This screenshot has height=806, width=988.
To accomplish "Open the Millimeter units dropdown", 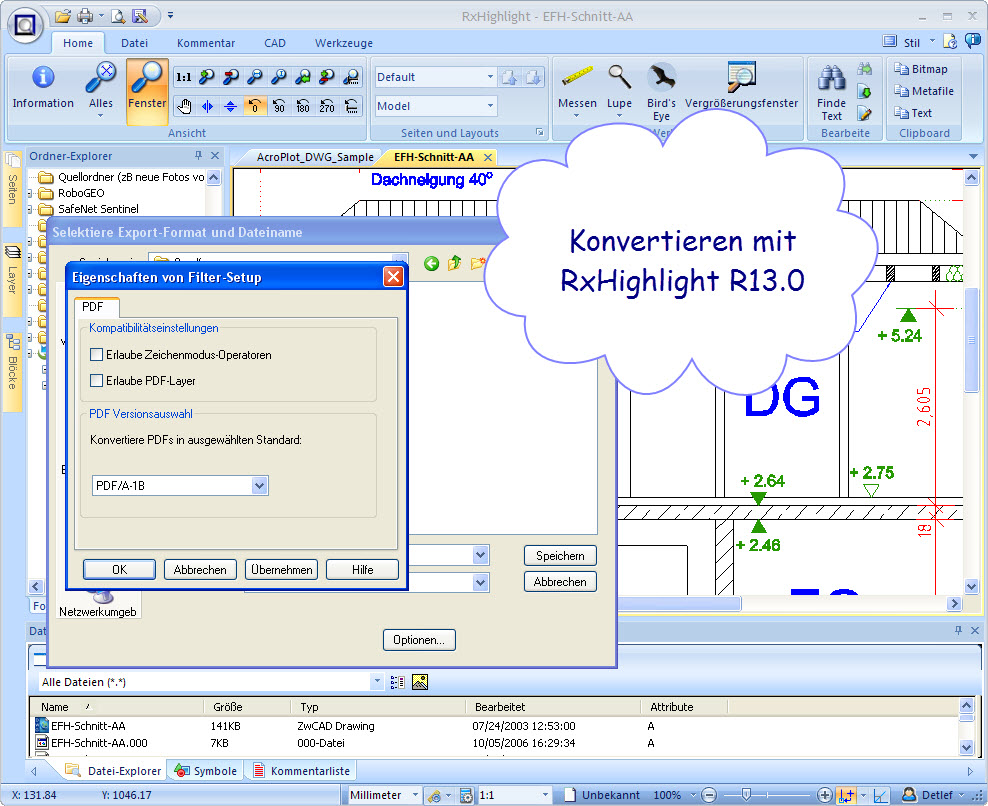I will tap(411, 795).
